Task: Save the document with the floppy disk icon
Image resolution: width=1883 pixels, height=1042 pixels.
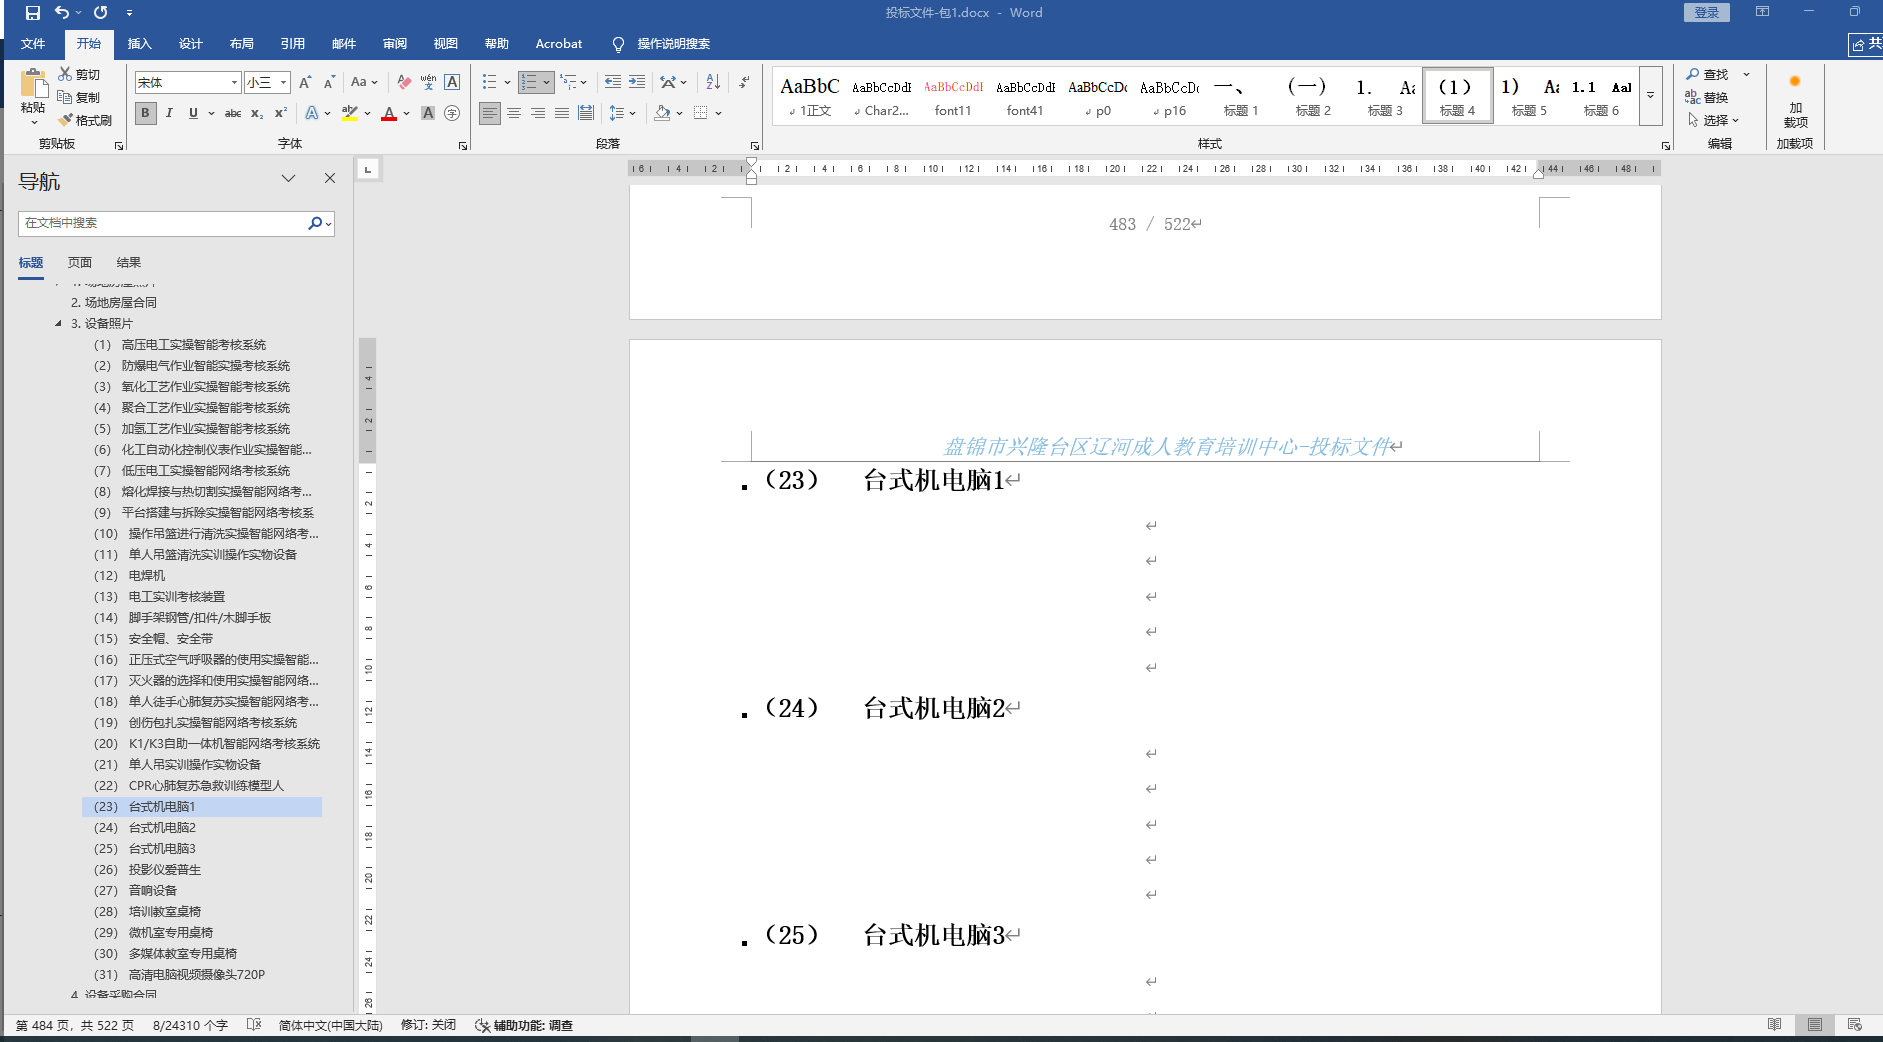Action: [33, 13]
